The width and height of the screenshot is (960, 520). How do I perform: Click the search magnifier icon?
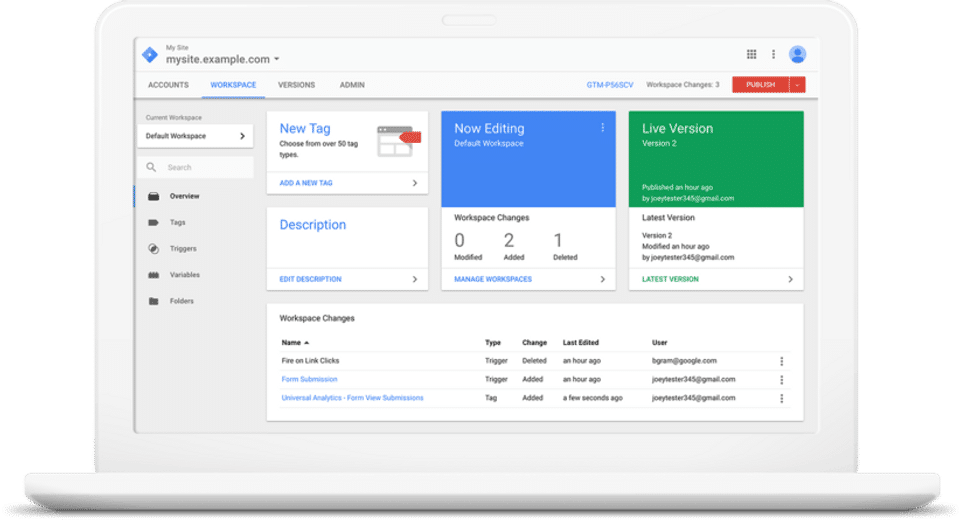point(151,167)
